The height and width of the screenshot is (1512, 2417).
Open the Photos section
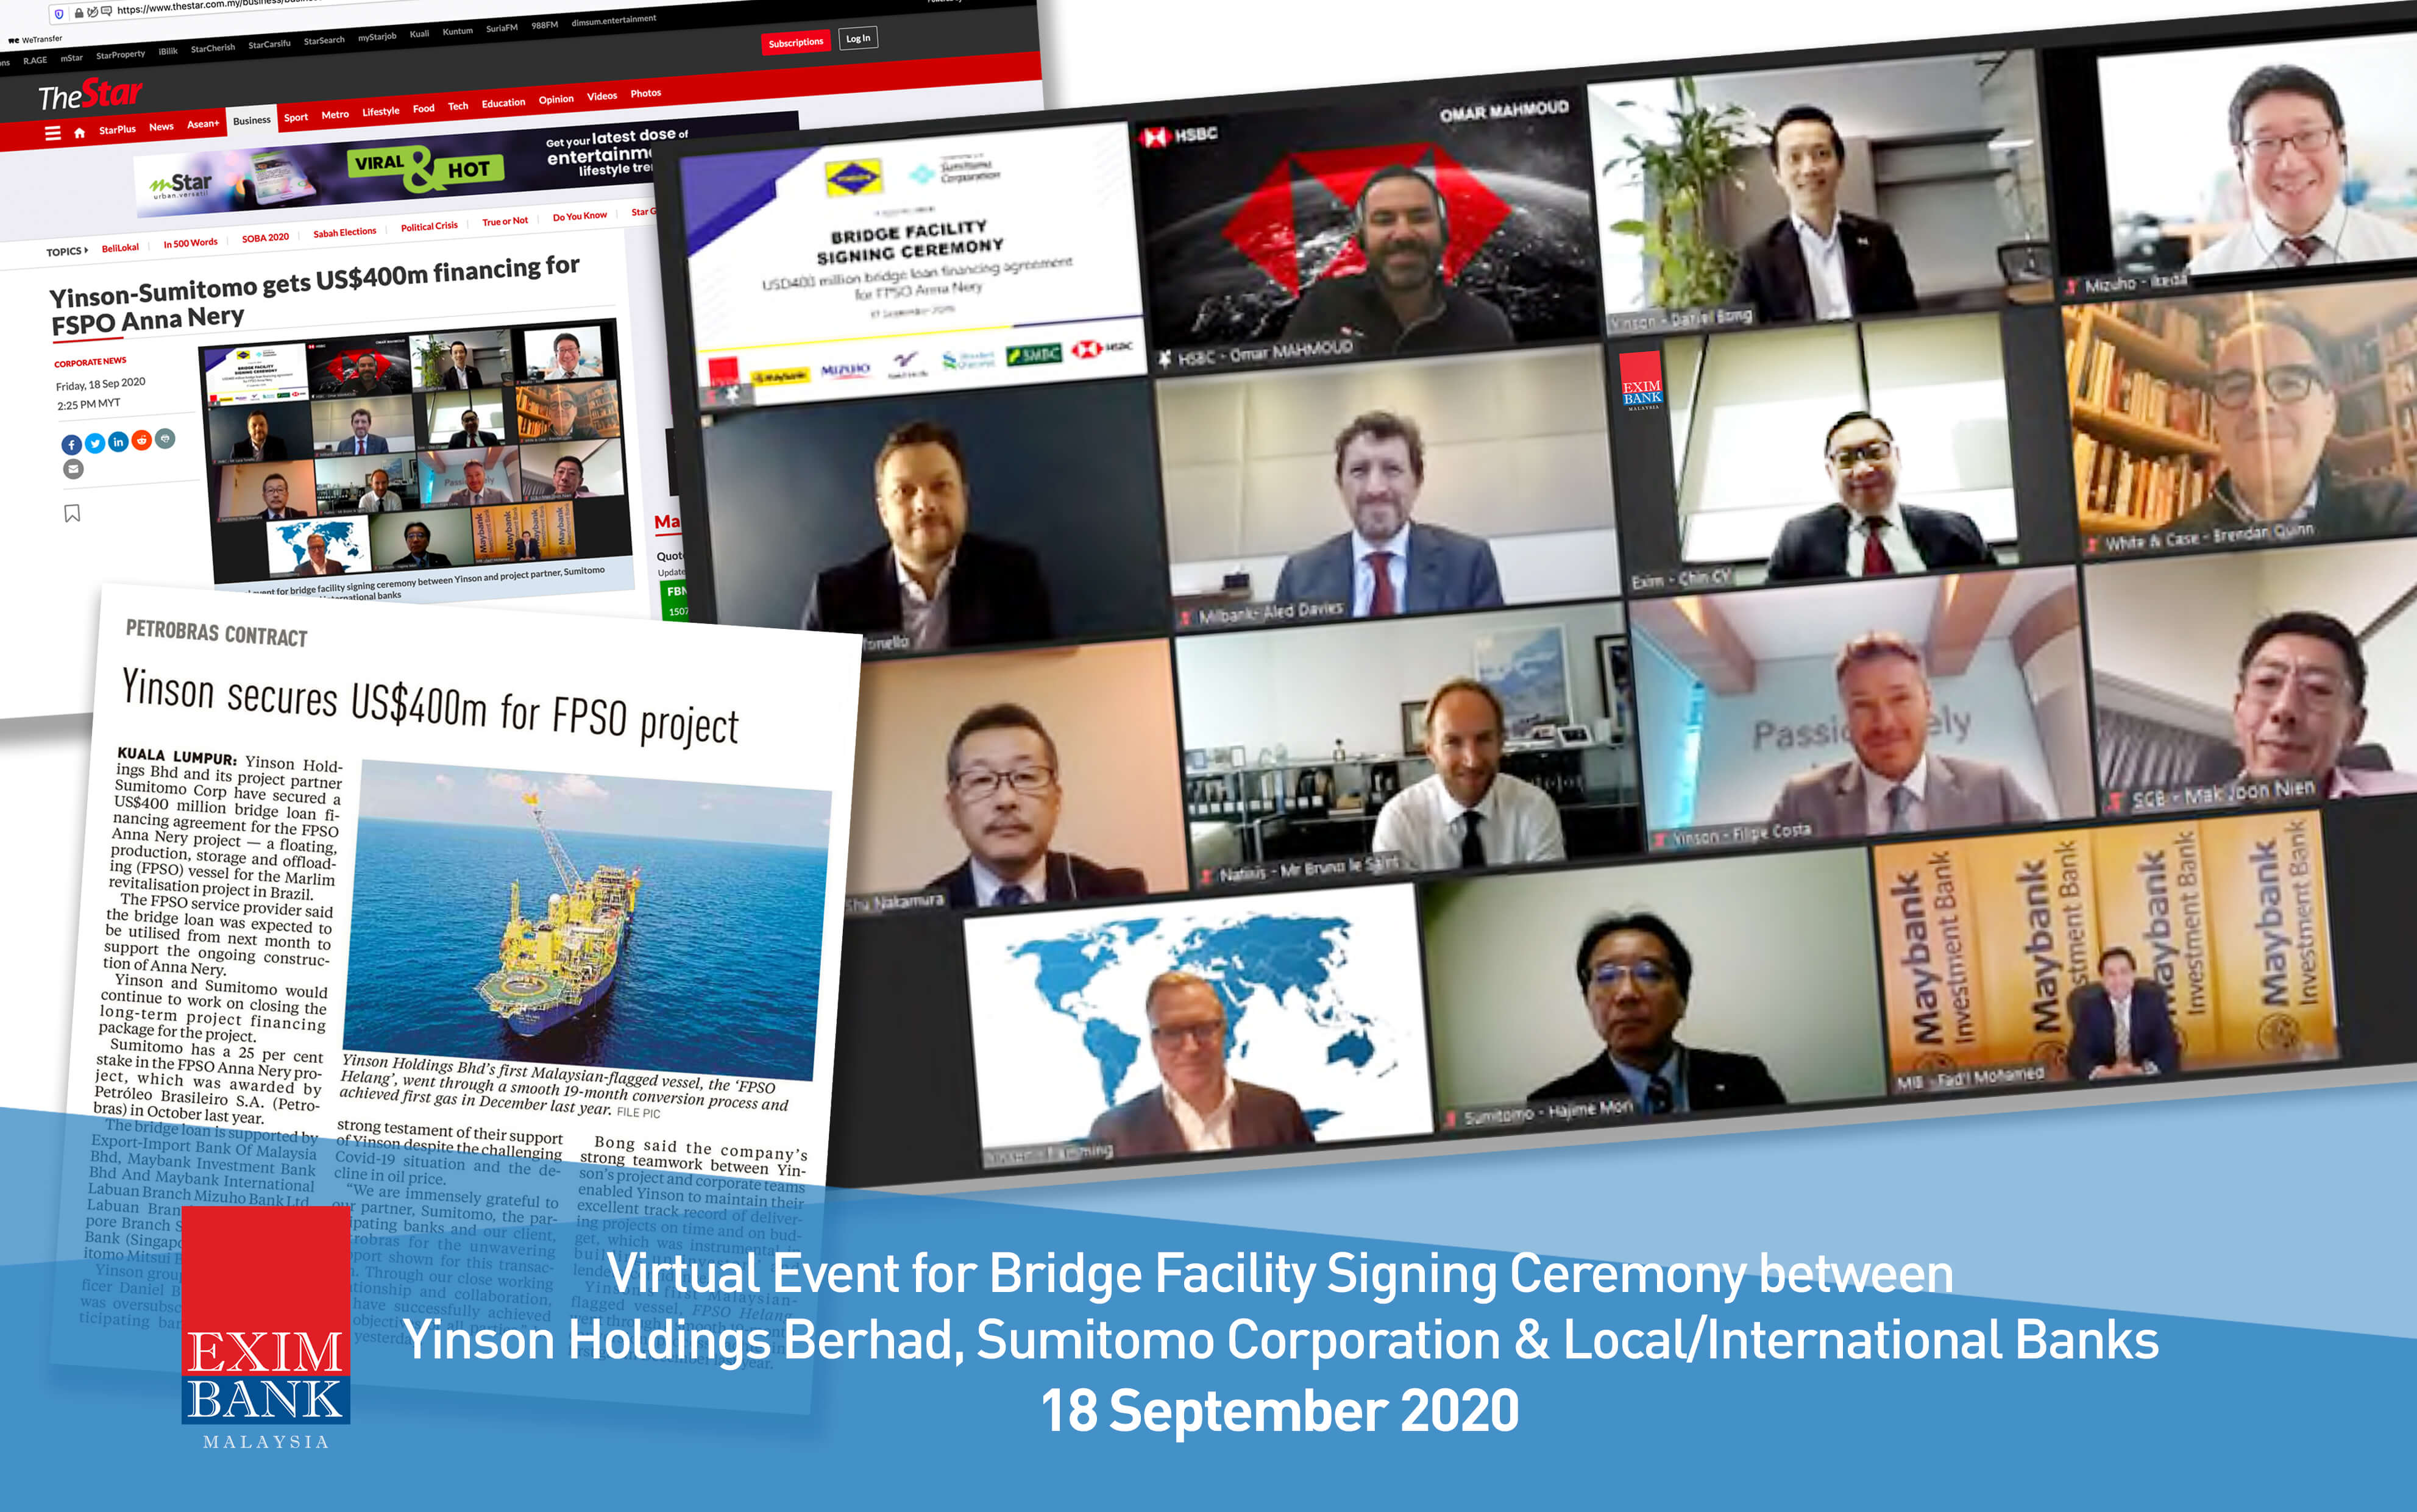646,93
